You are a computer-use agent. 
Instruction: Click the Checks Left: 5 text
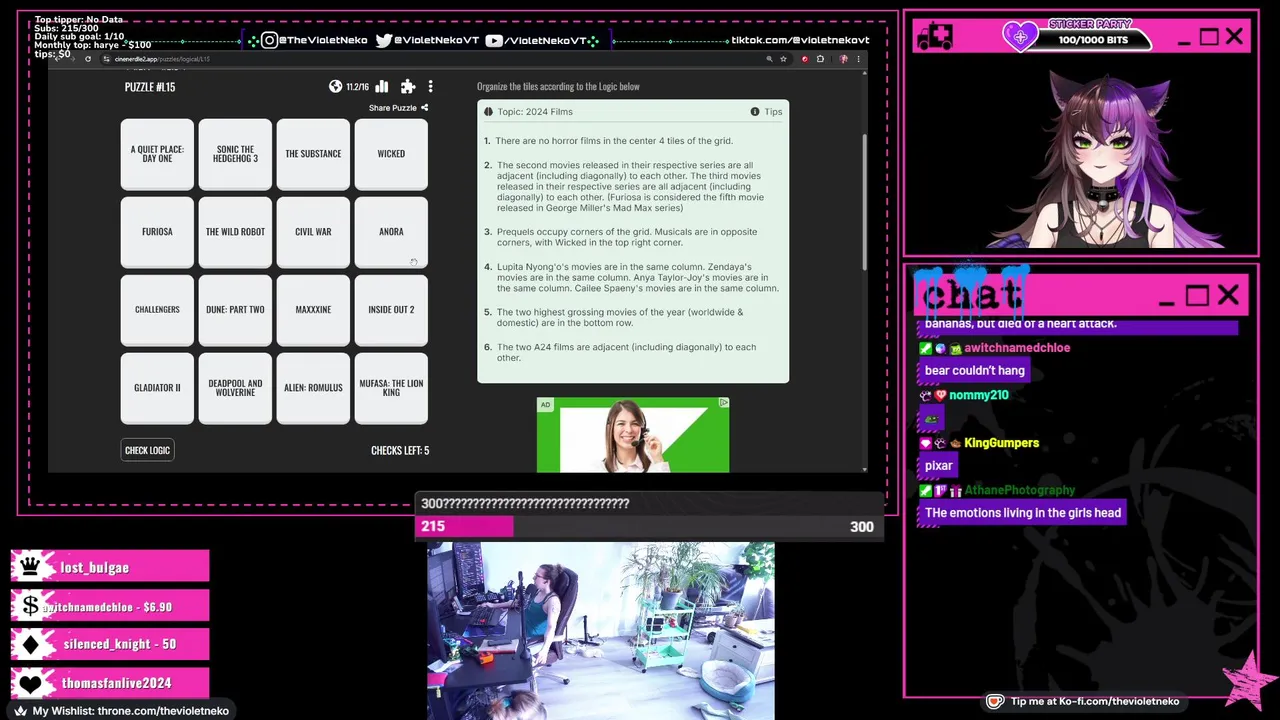click(400, 450)
